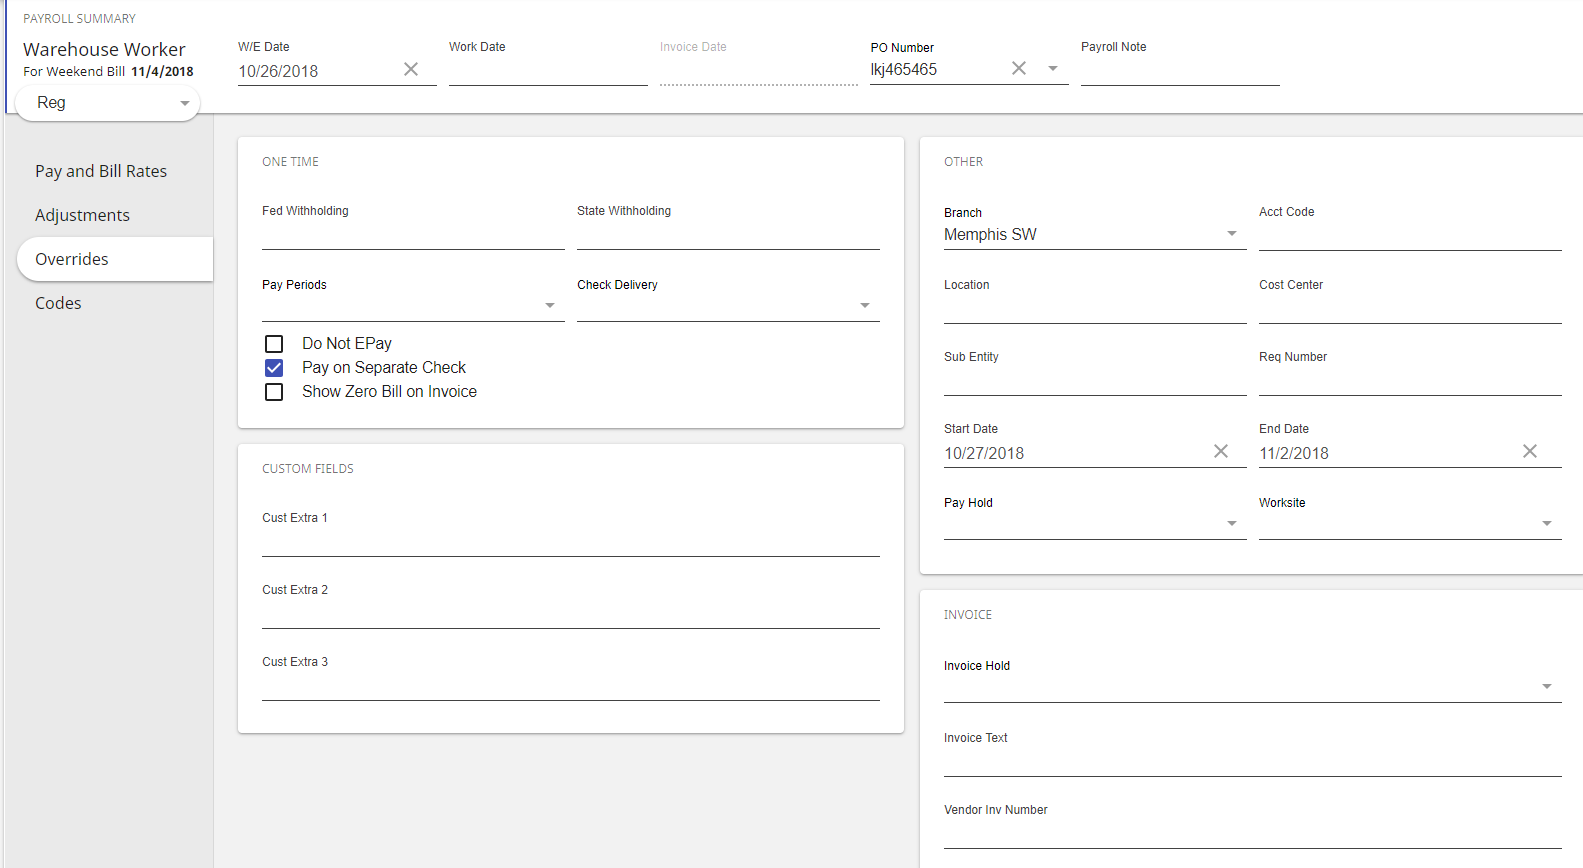Open the Codes section

[58, 303]
